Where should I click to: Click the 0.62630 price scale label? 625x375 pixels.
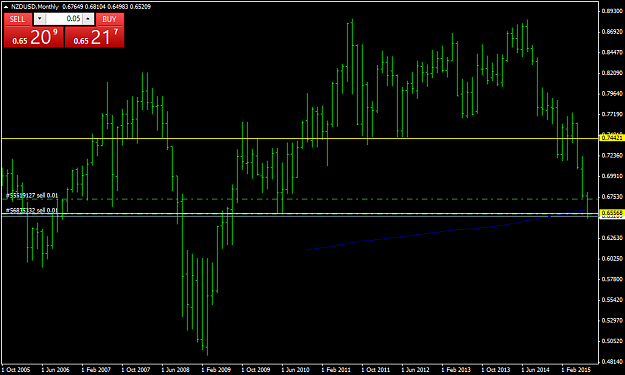tap(612, 238)
